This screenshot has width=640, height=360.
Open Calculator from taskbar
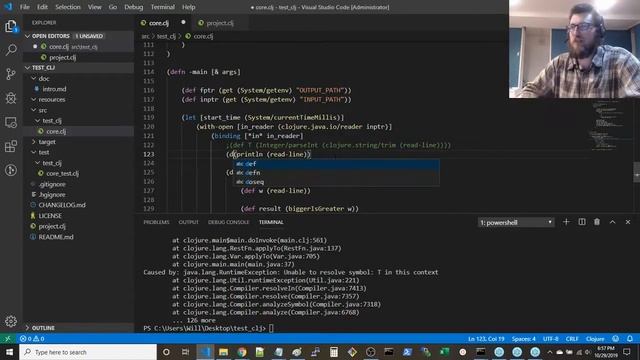point(334,352)
